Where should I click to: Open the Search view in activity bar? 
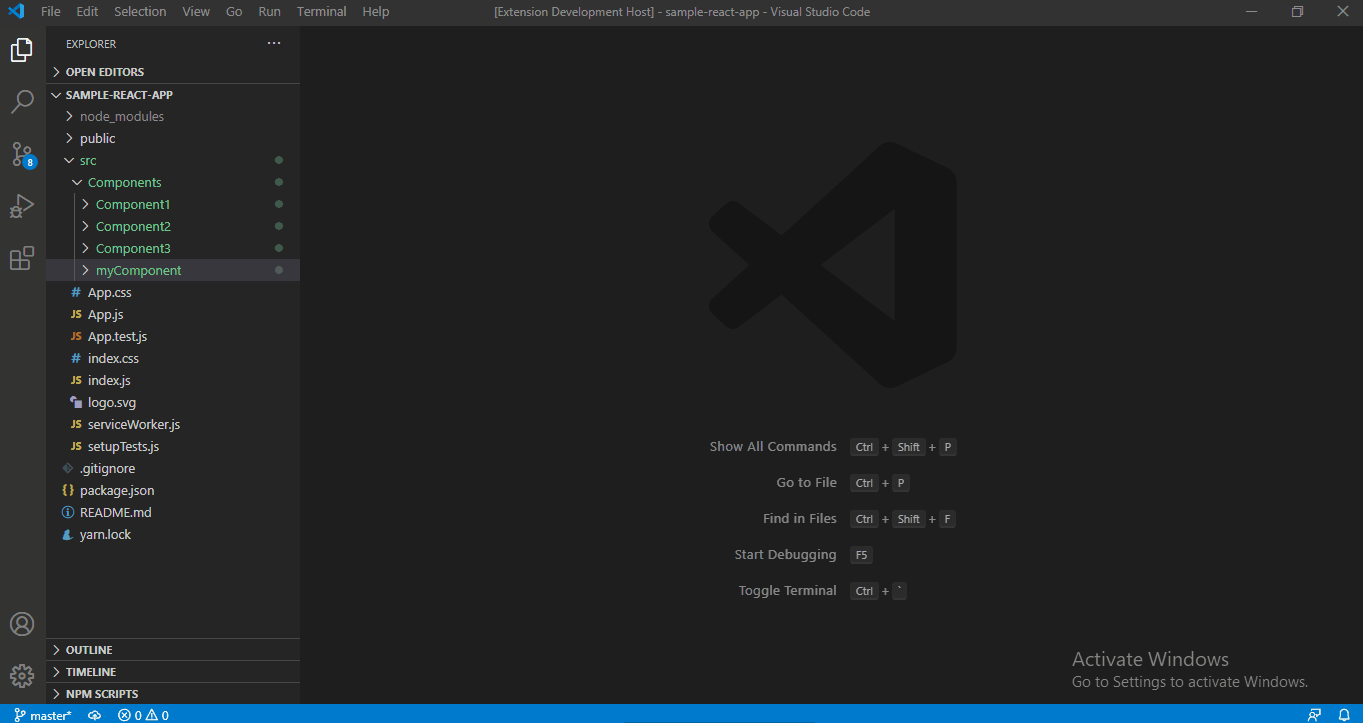point(22,102)
